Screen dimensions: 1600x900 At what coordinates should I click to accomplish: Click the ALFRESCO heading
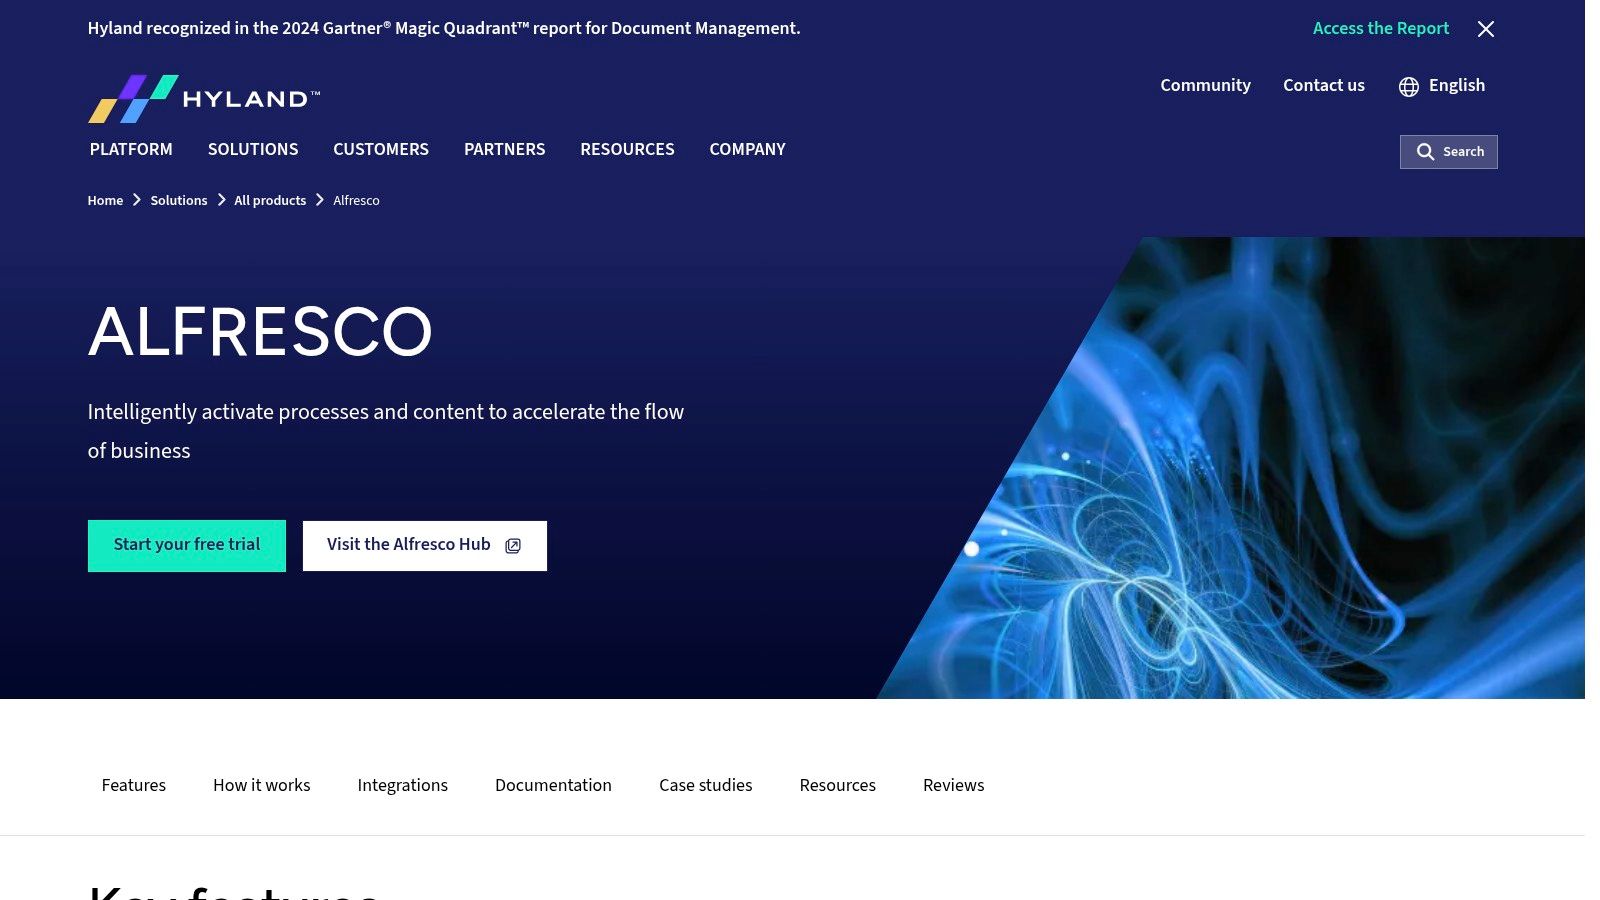point(260,332)
